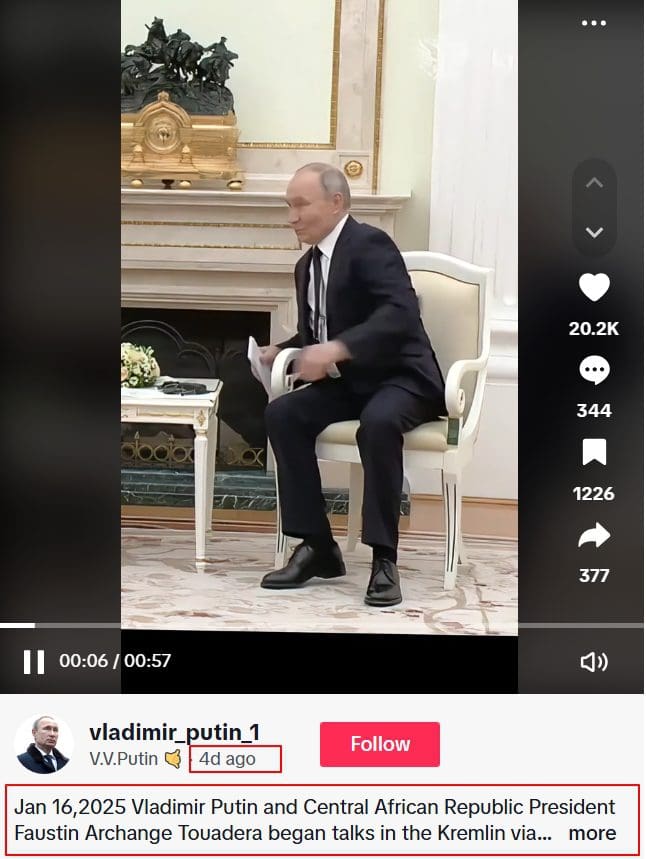Open vladimir_putin_1 username profile
646x859 pixels.
pyautogui.click(x=174, y=732)
